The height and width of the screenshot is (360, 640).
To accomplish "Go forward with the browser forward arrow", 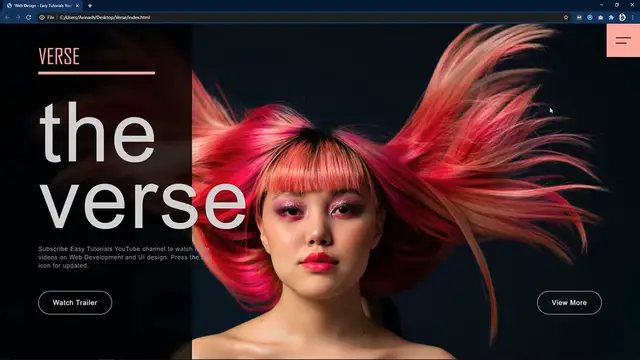I will coord(18,18).
